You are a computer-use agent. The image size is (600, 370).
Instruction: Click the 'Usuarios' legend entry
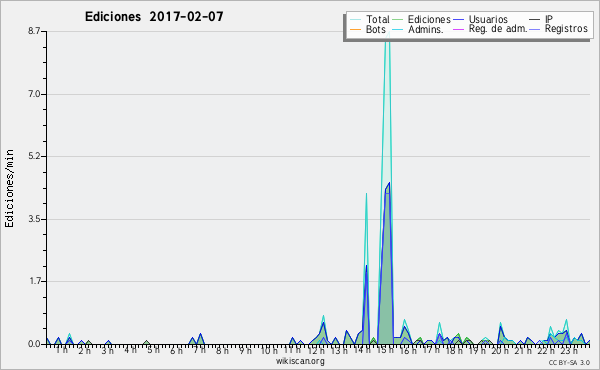488,19
